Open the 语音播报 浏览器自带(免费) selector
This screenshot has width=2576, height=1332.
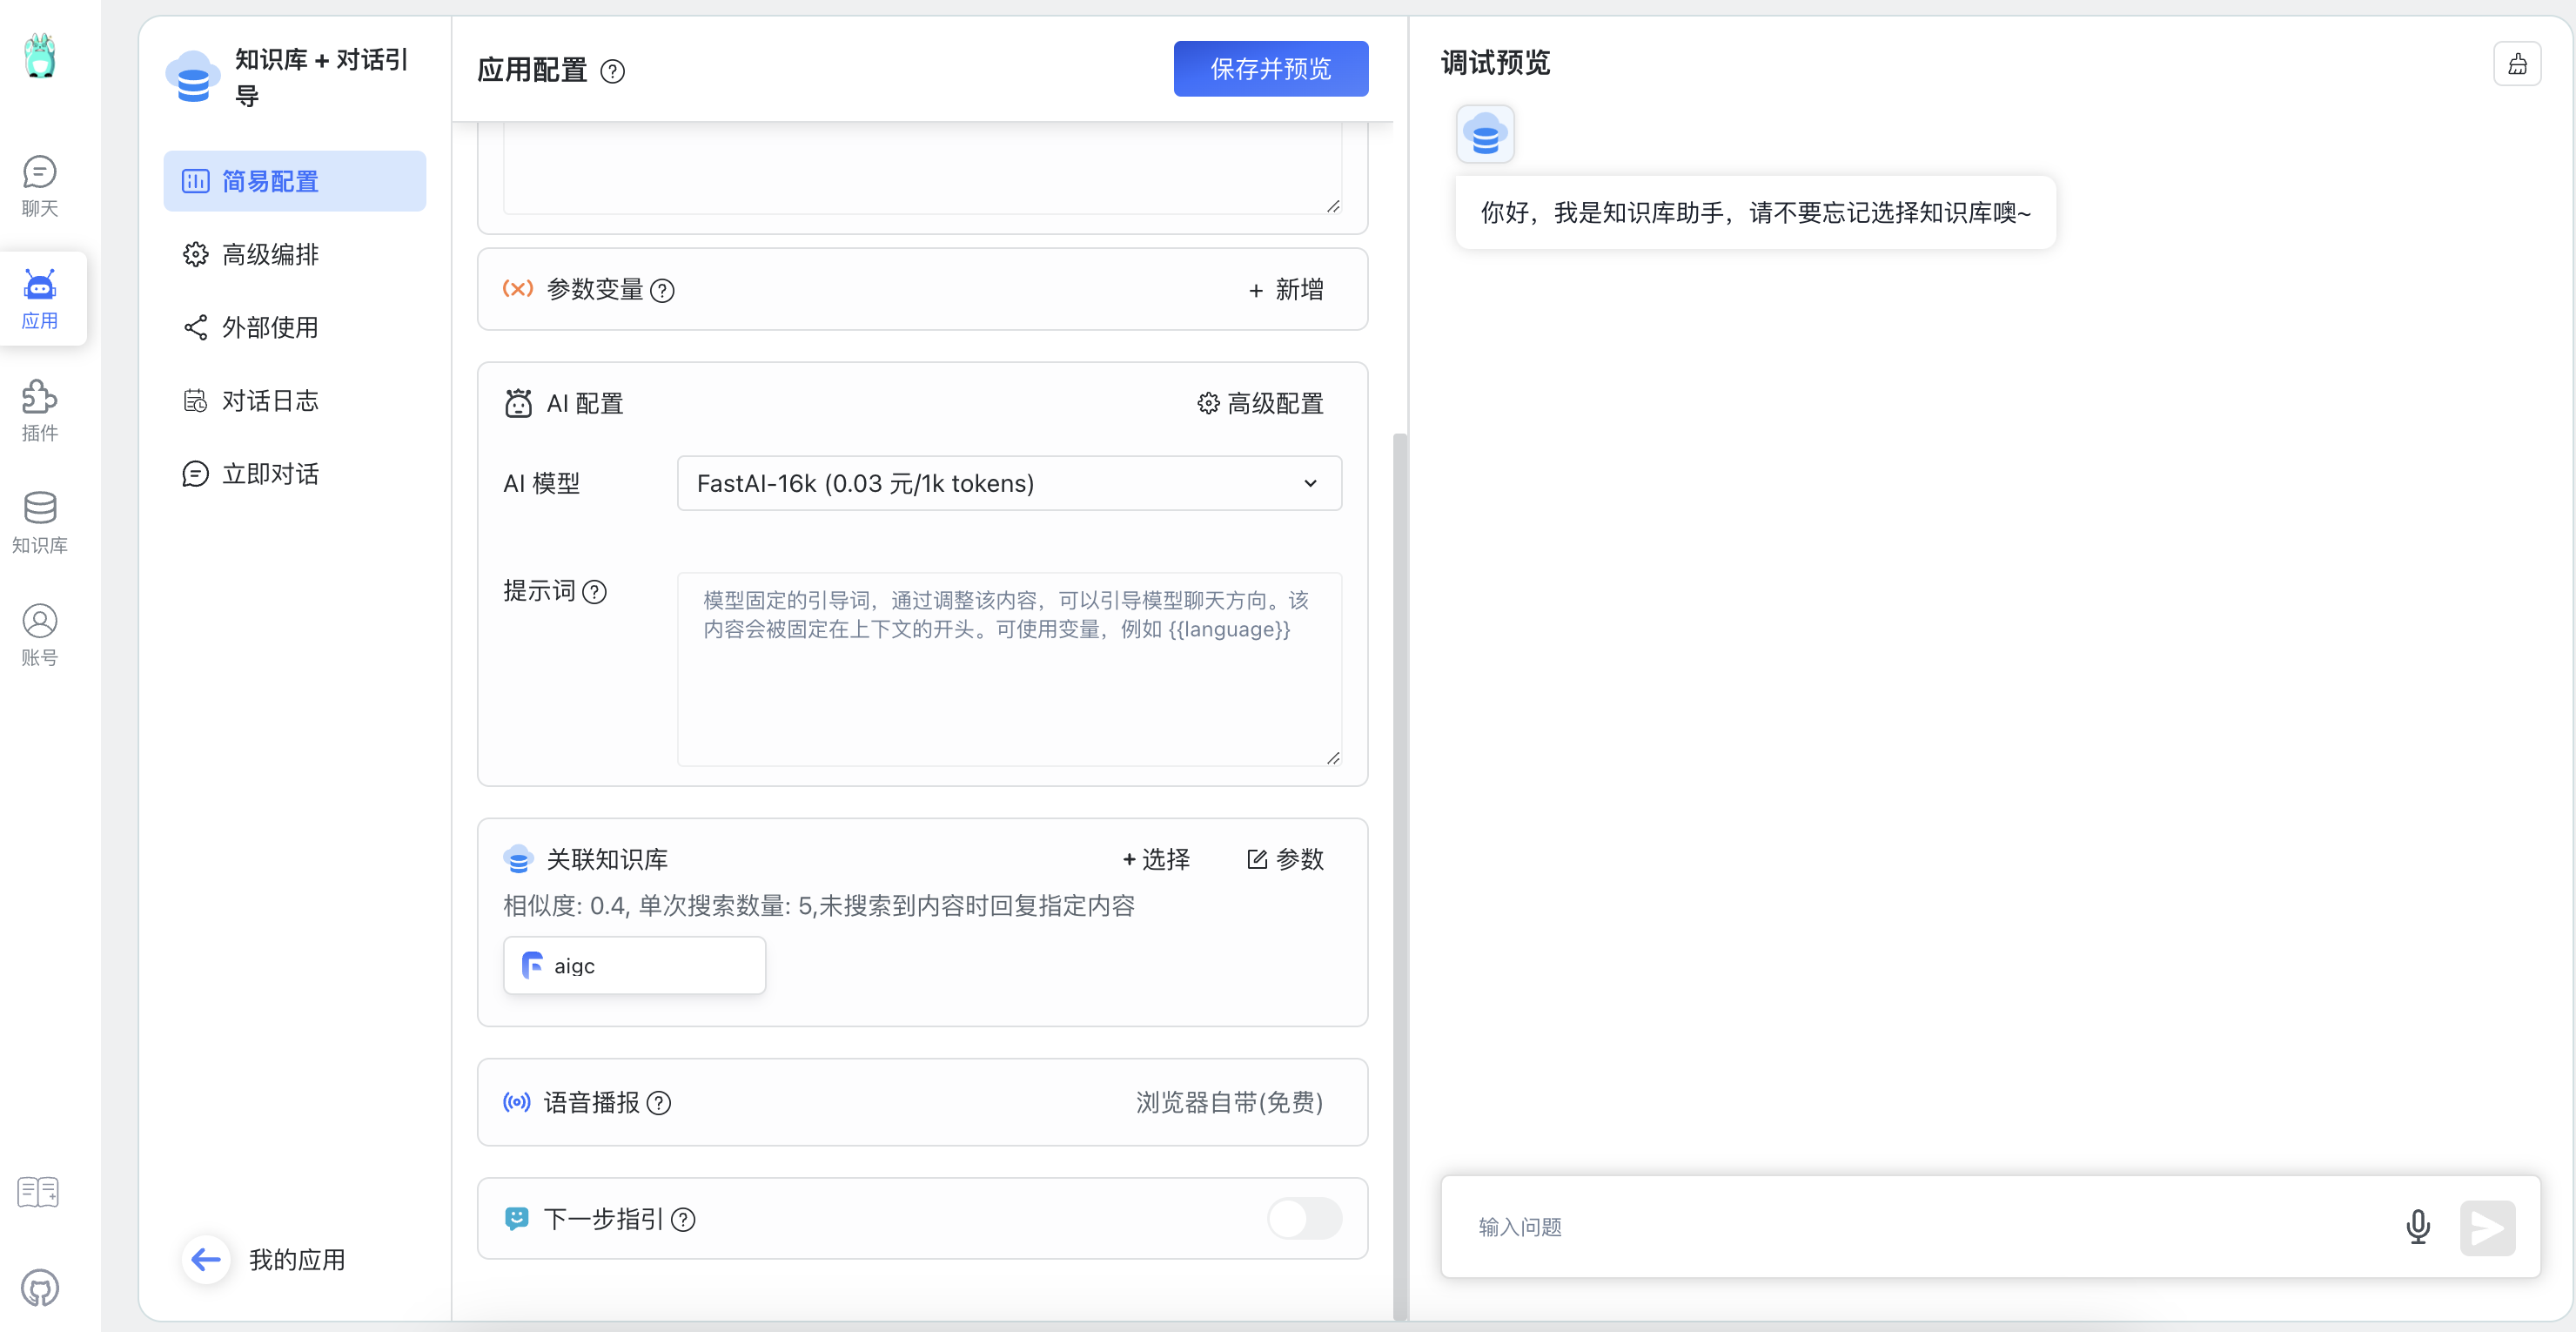tap(1228, 1102)
